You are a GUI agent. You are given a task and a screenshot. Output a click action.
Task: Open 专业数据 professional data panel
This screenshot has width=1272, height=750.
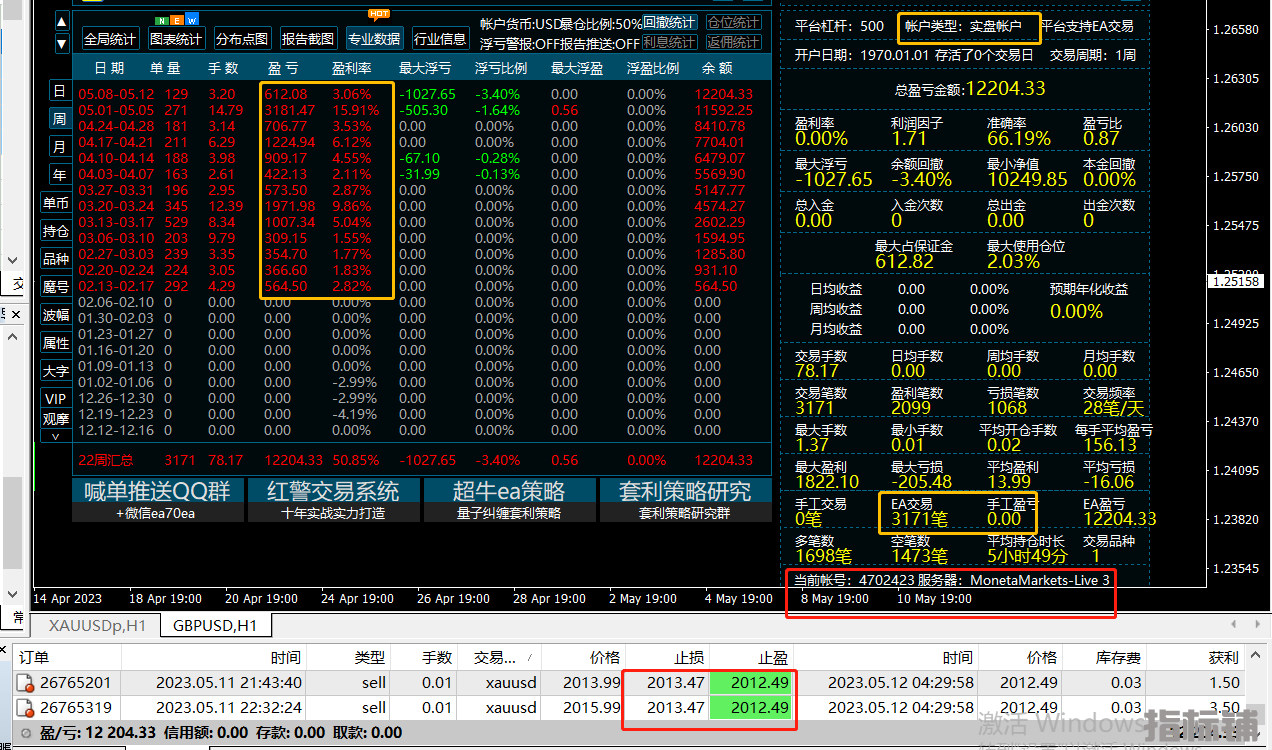pyautogui.click(x=374, y=39)
